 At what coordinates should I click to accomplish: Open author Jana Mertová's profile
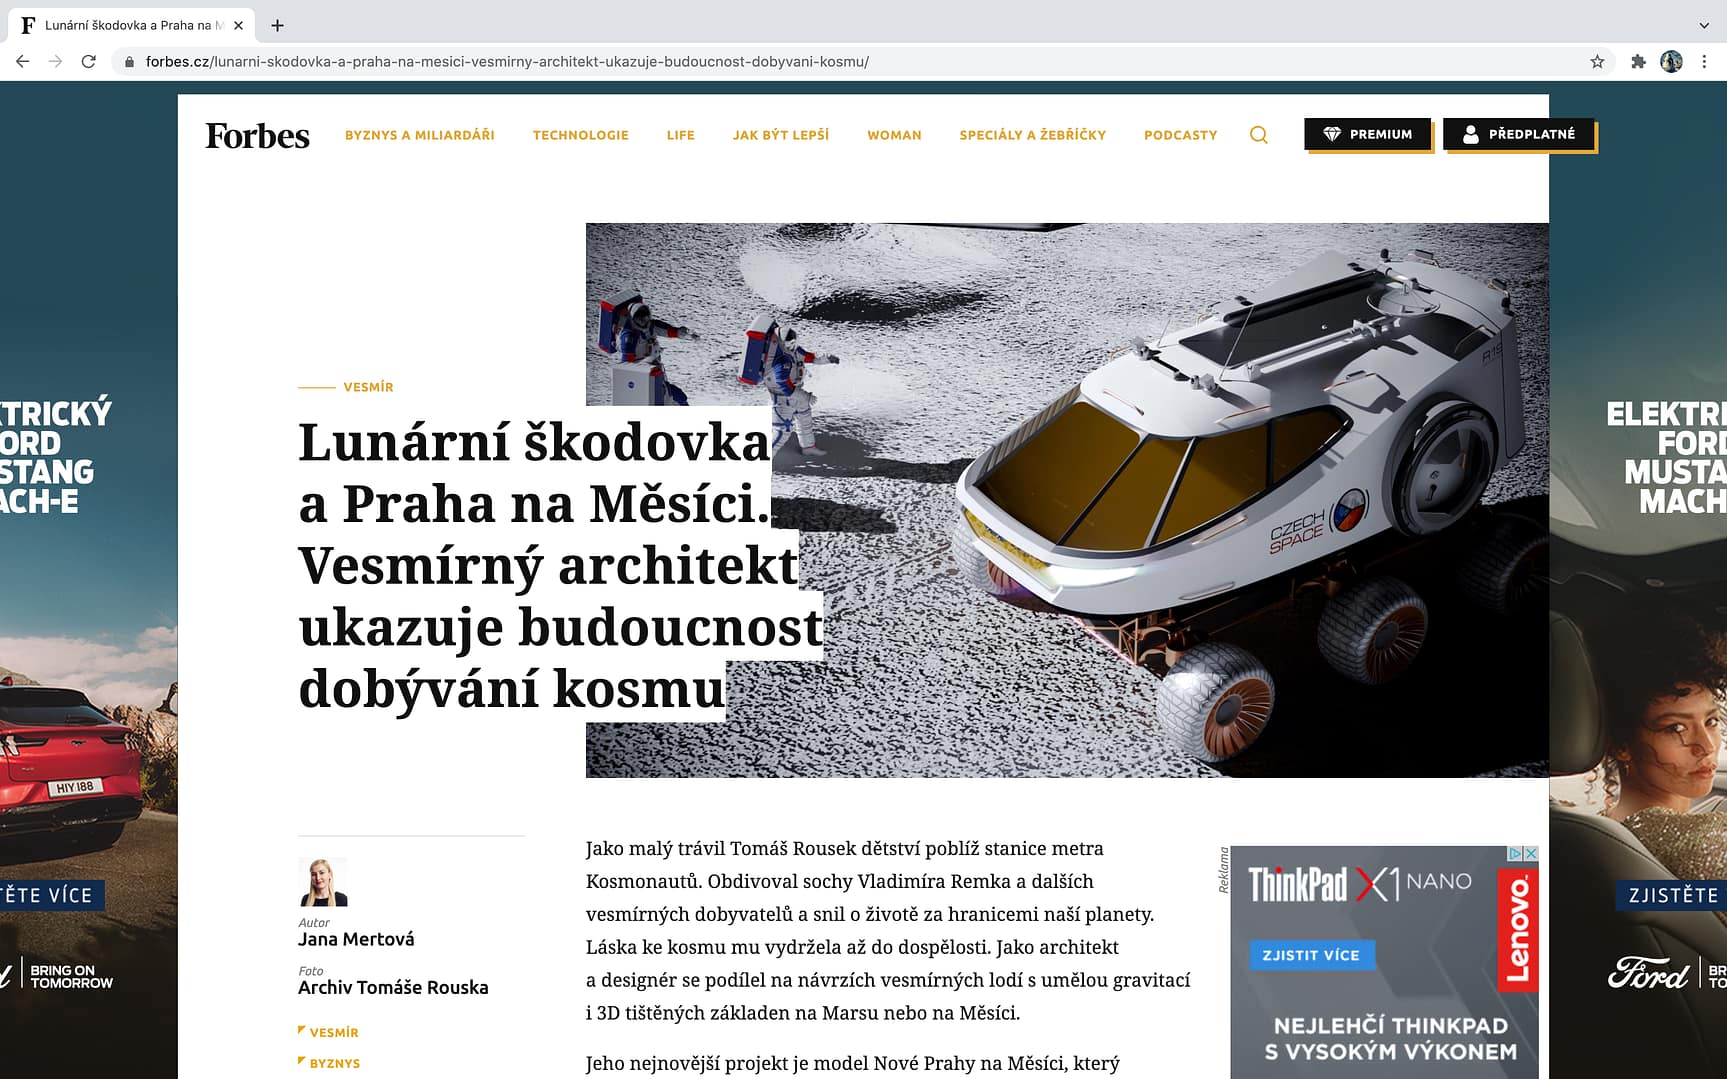(x=356, y=939)
